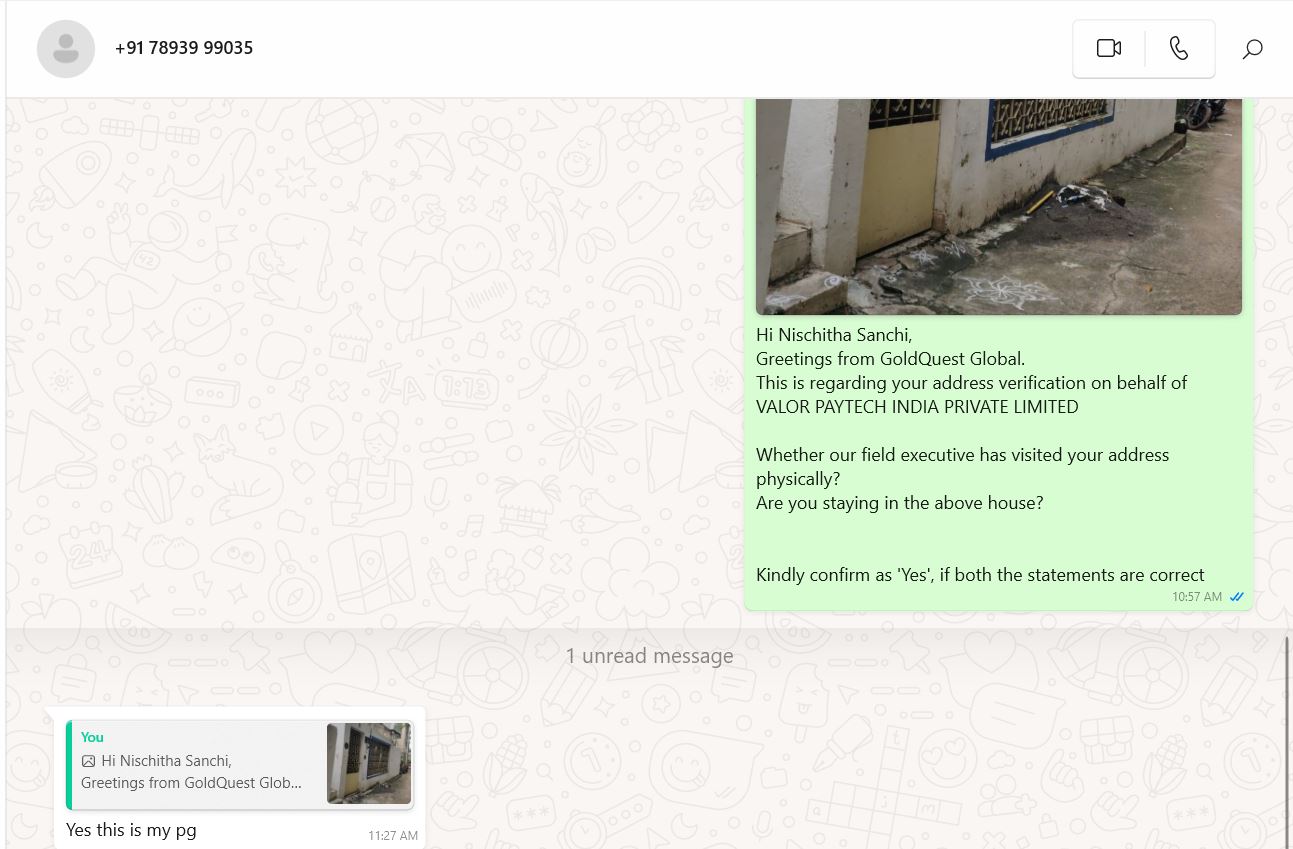Click the image icon in quoted reply
This screenshot has height=849, width=1293.
tap(88, 761)
